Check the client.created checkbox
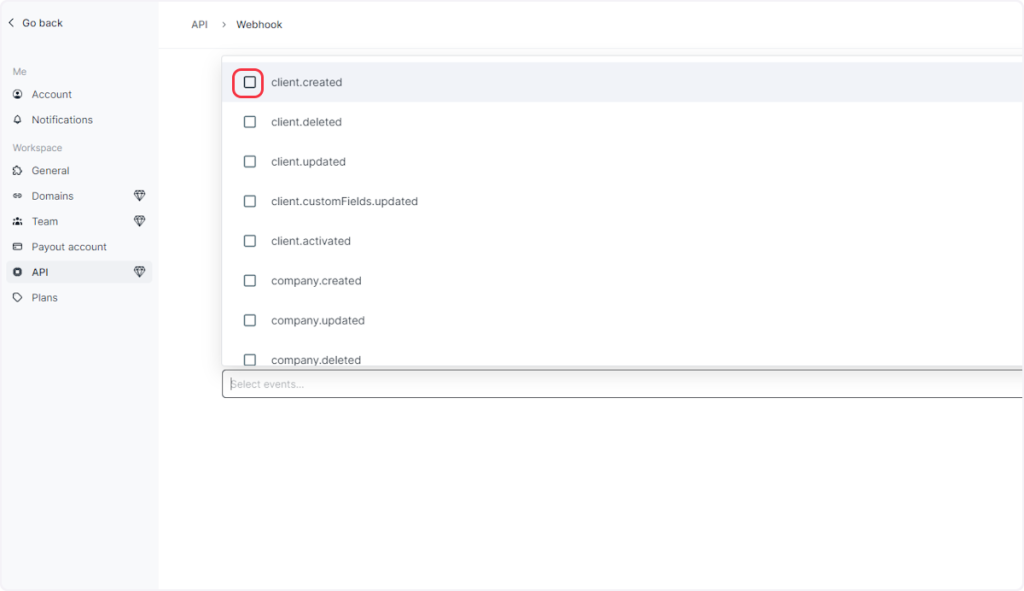 250,82
